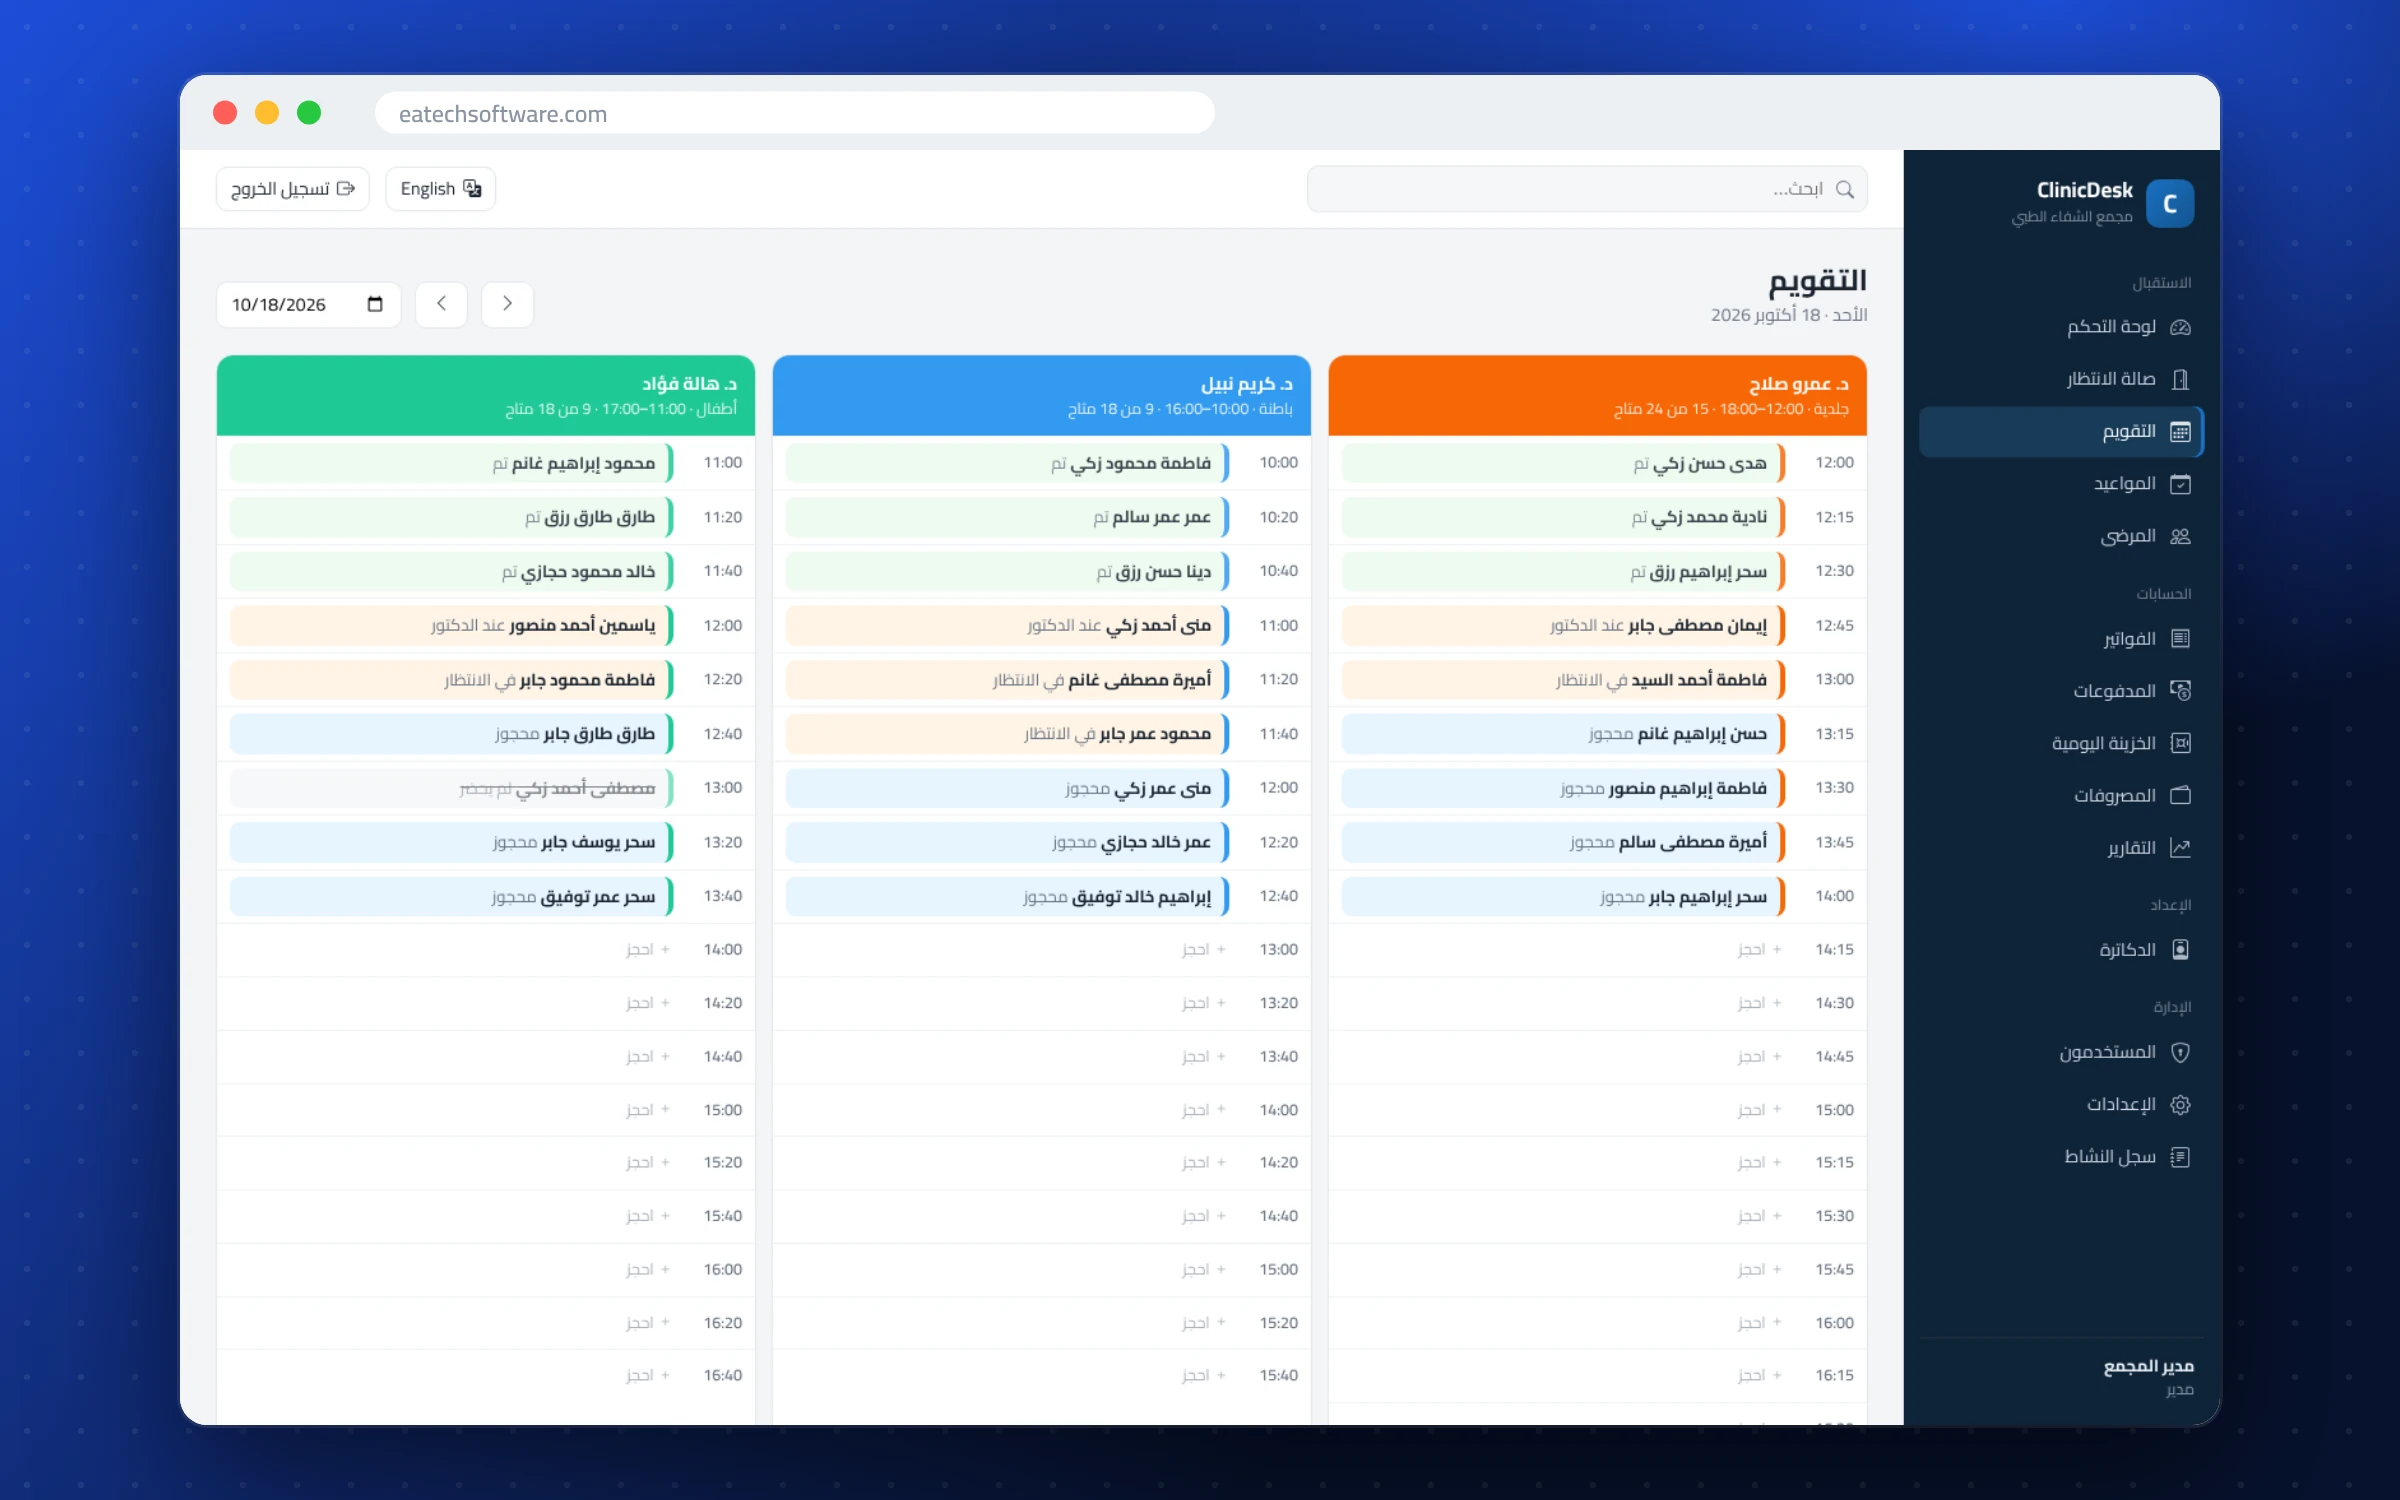Open المدفوعات payments sidebar icon
The width and height of the screenshot is (2400, 1500).
click(x=2180, y=691)
